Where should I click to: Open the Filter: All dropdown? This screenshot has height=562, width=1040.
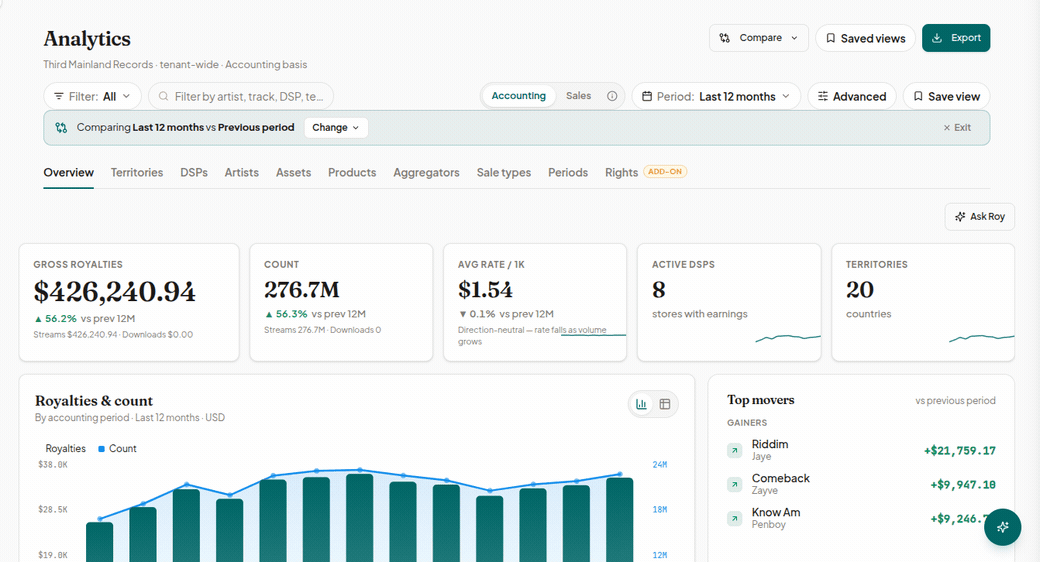pyautogui.click(x=92, y=96)
